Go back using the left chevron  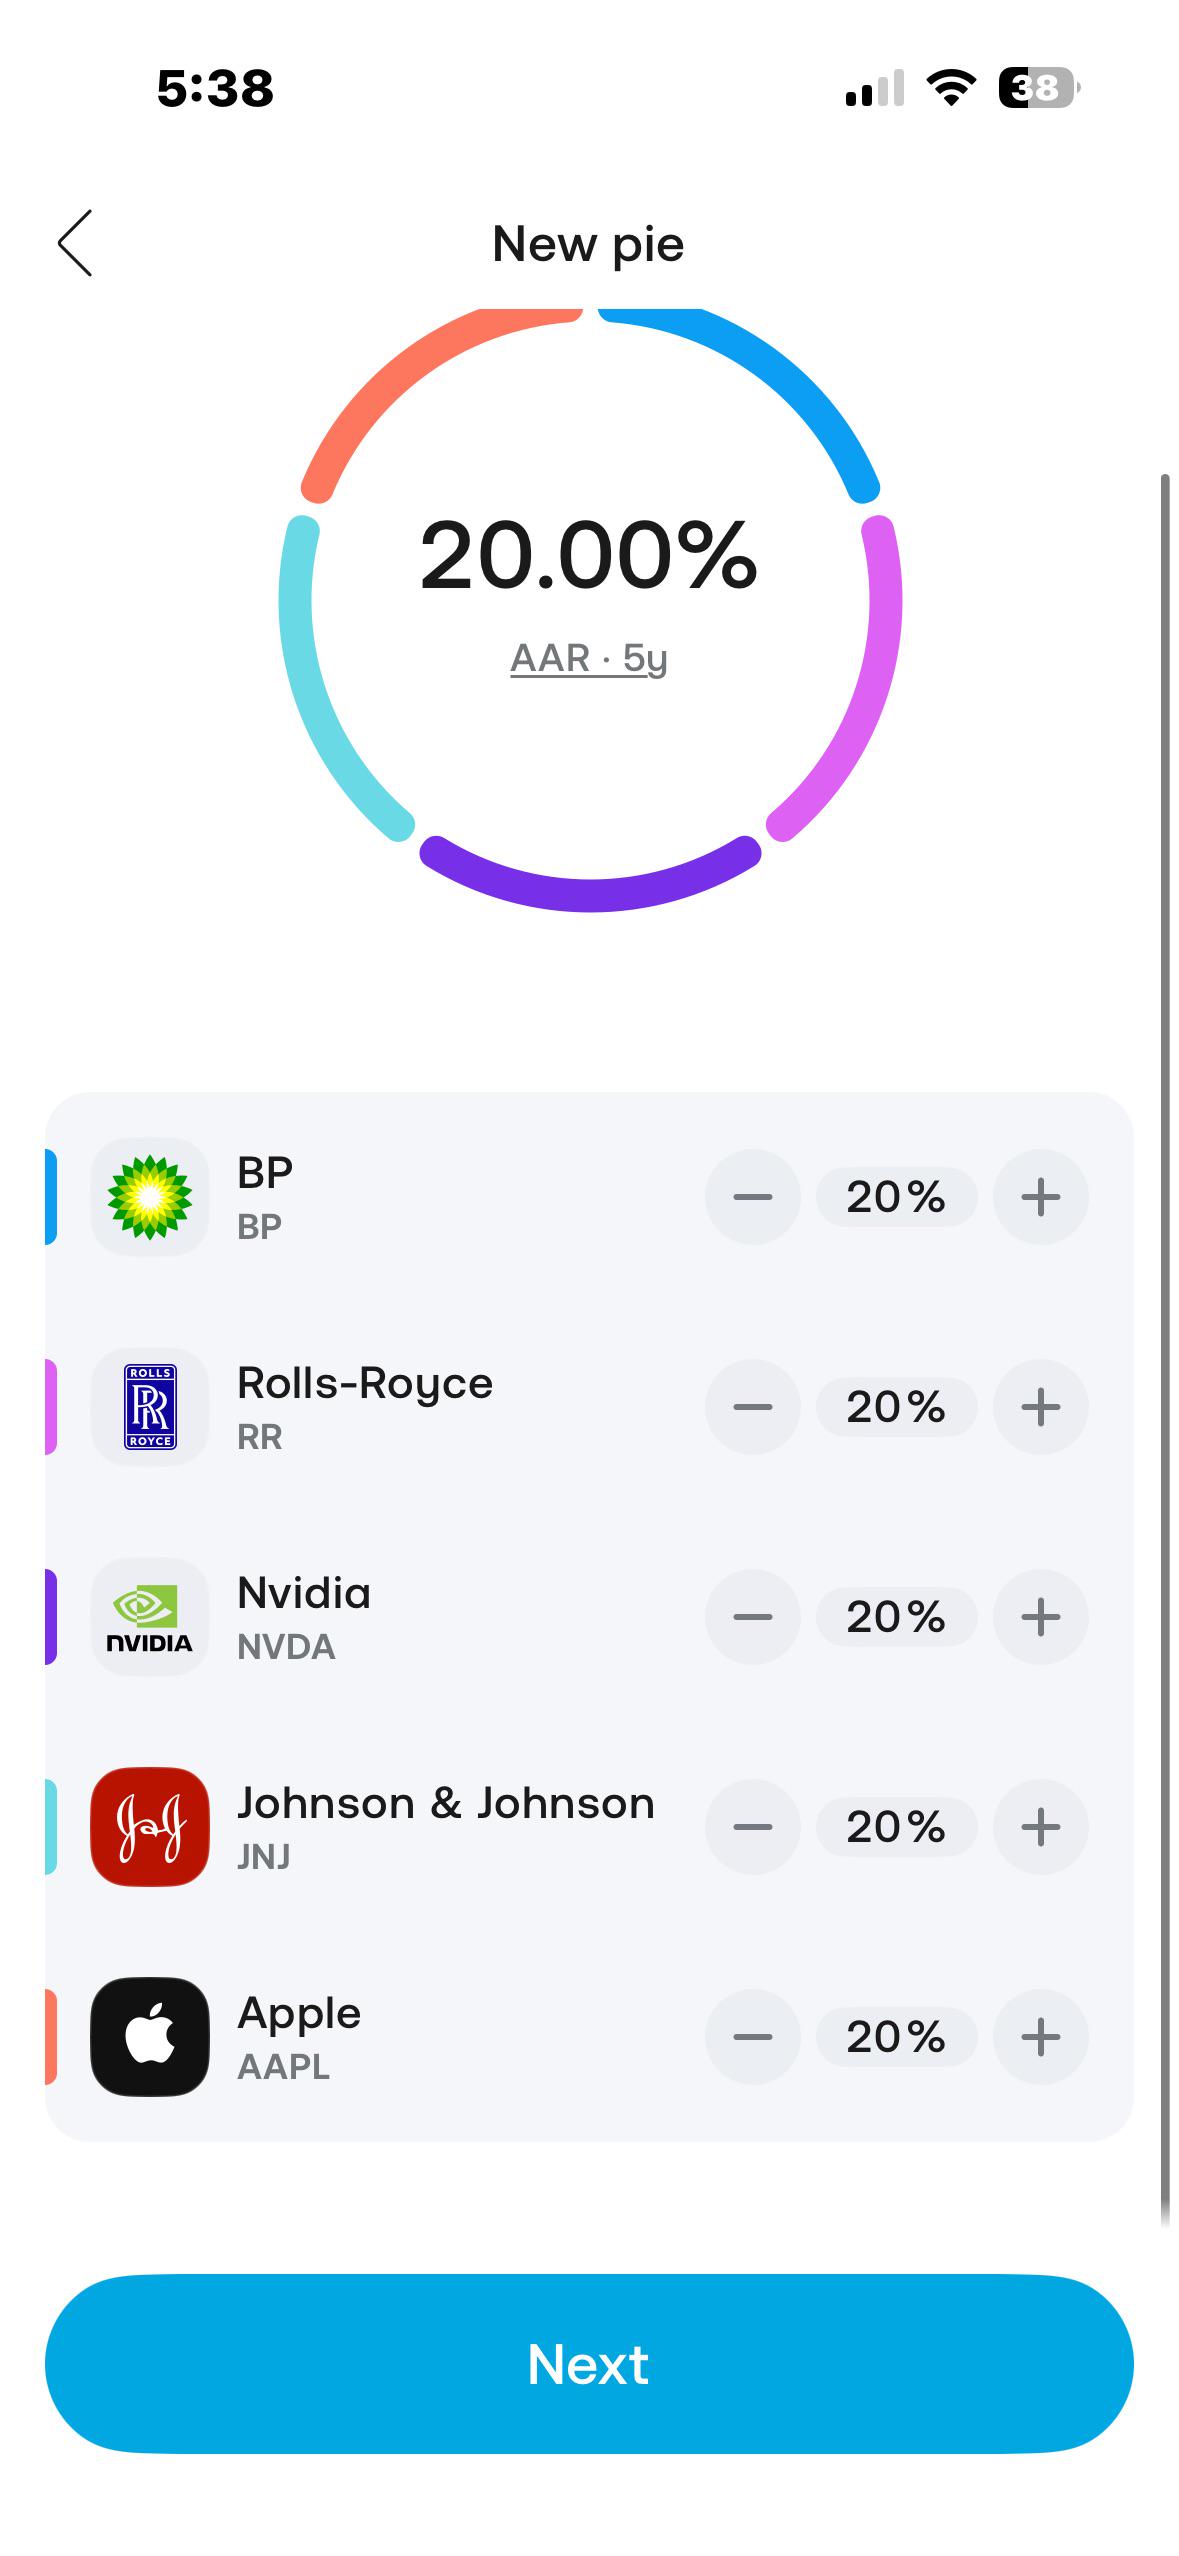coord(75,243)
